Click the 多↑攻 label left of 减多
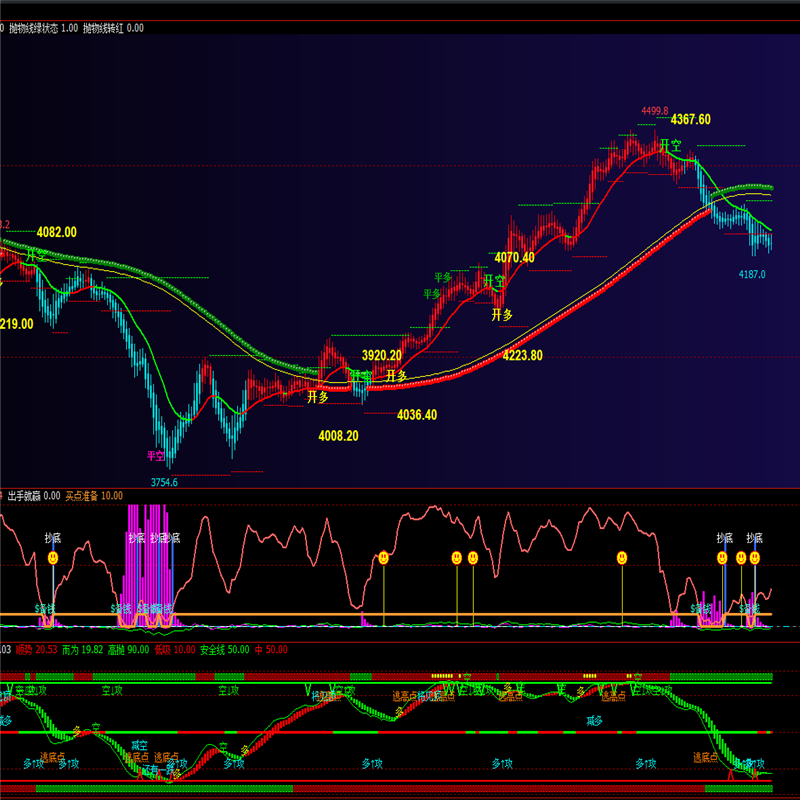Viewport: 800px width, 800px height. [x=502, y=764]
